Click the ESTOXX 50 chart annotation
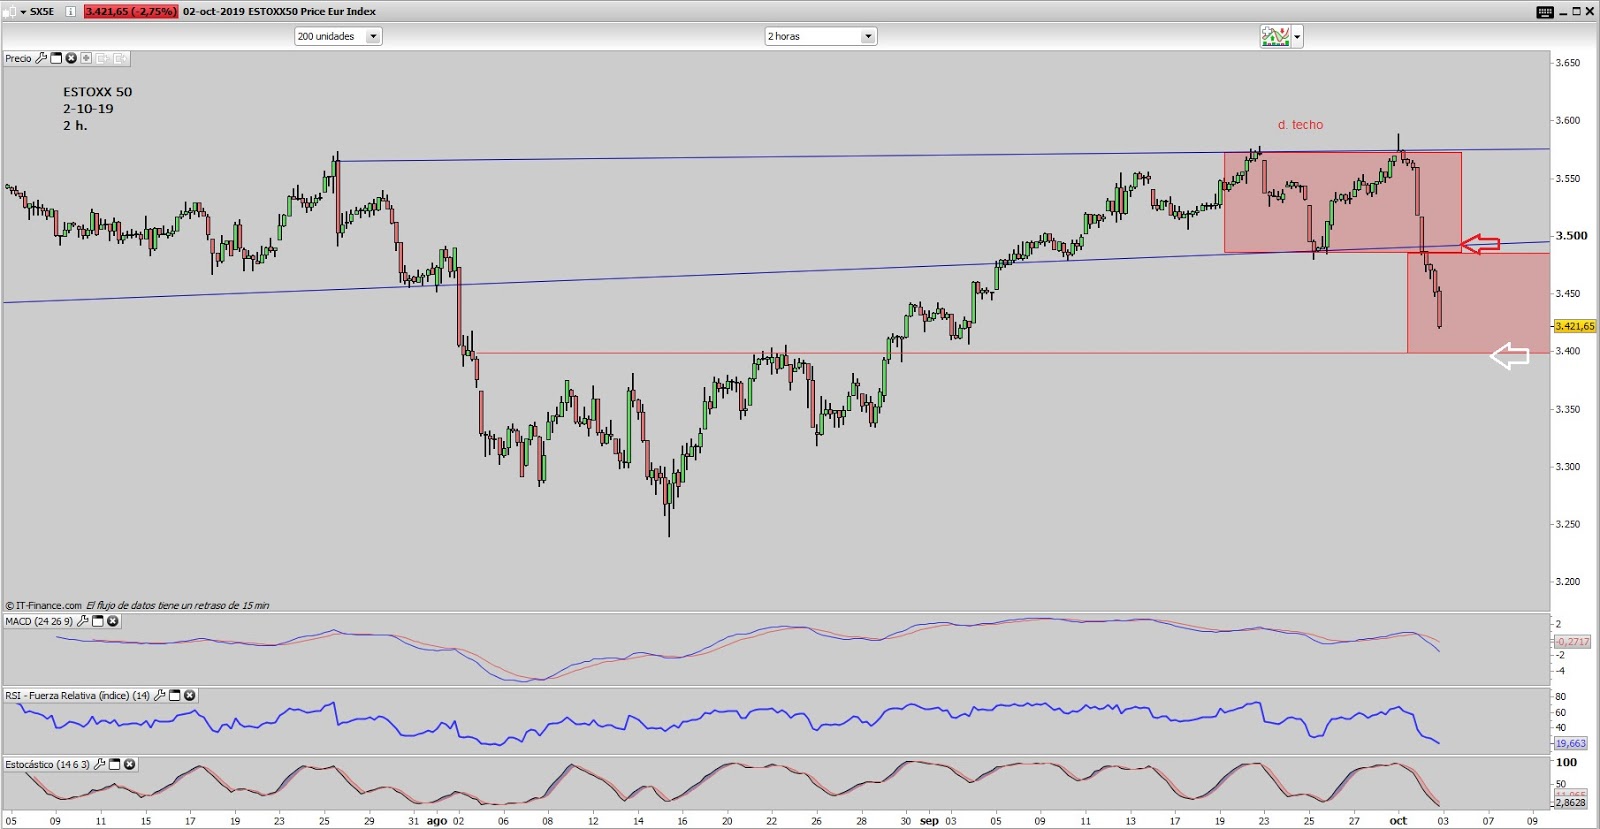The image size is (1600, 829). tap(97, 92)
